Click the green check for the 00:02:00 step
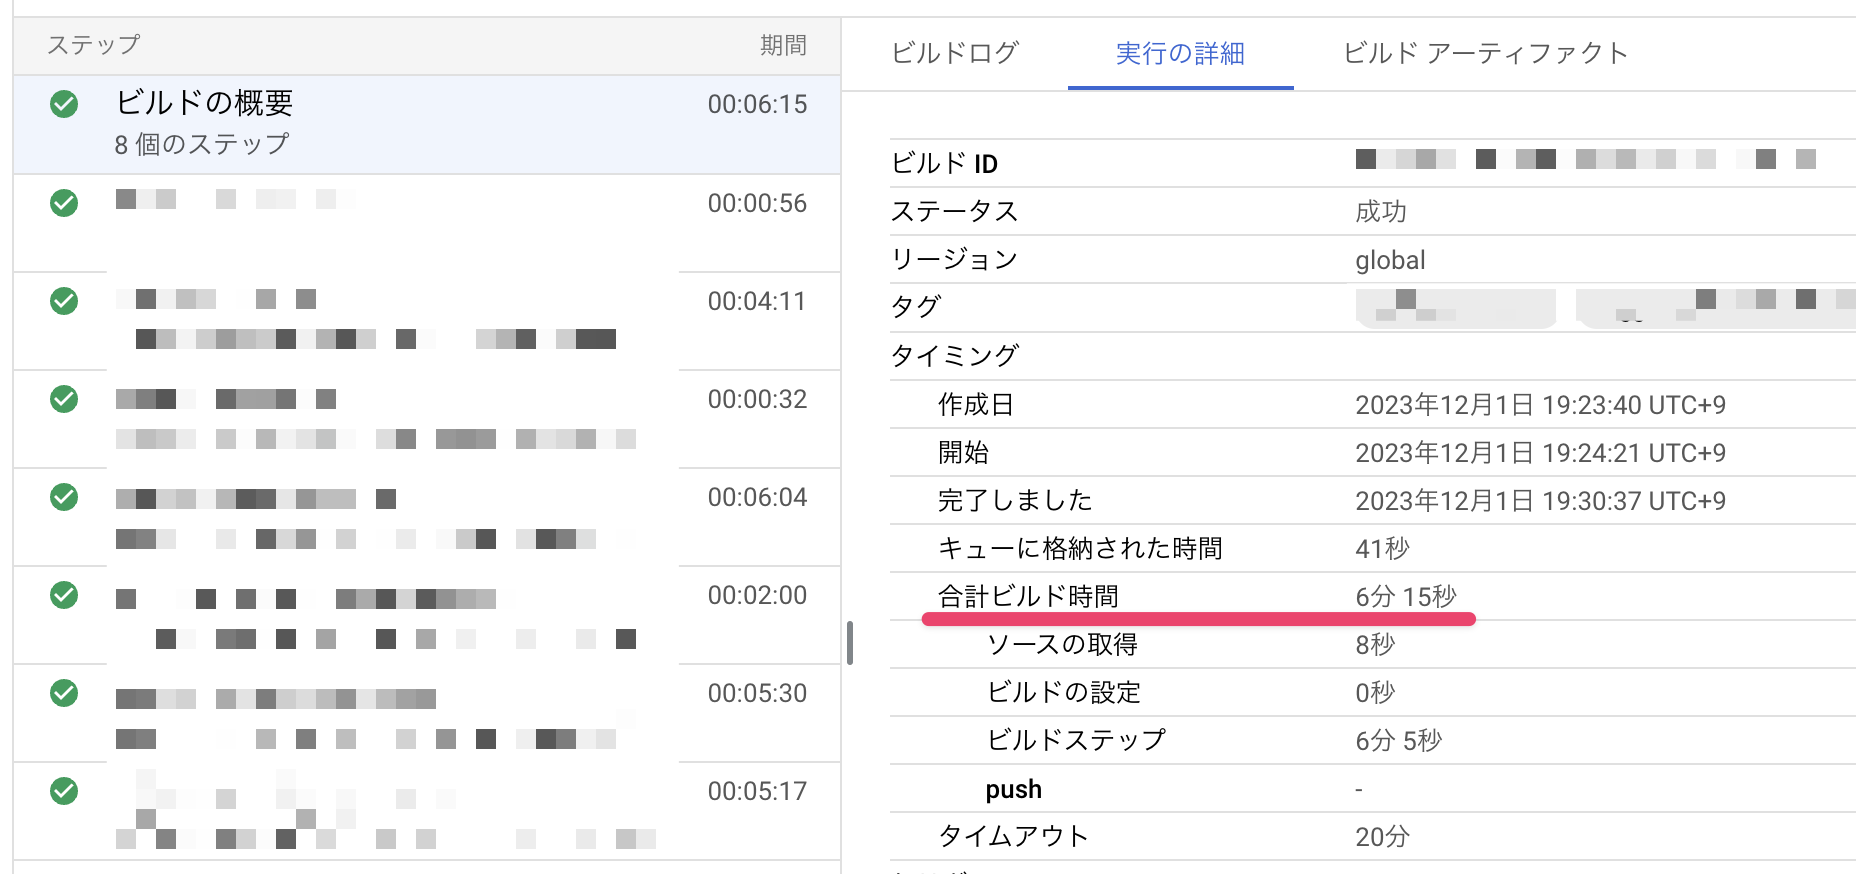The height and width of the screenshot is (874, 1856). (x=64, y=595)
